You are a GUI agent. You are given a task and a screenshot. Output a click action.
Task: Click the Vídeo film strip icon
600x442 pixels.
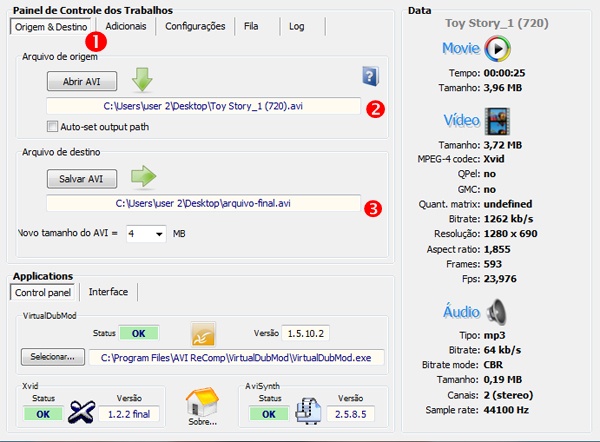pos(498,123)
